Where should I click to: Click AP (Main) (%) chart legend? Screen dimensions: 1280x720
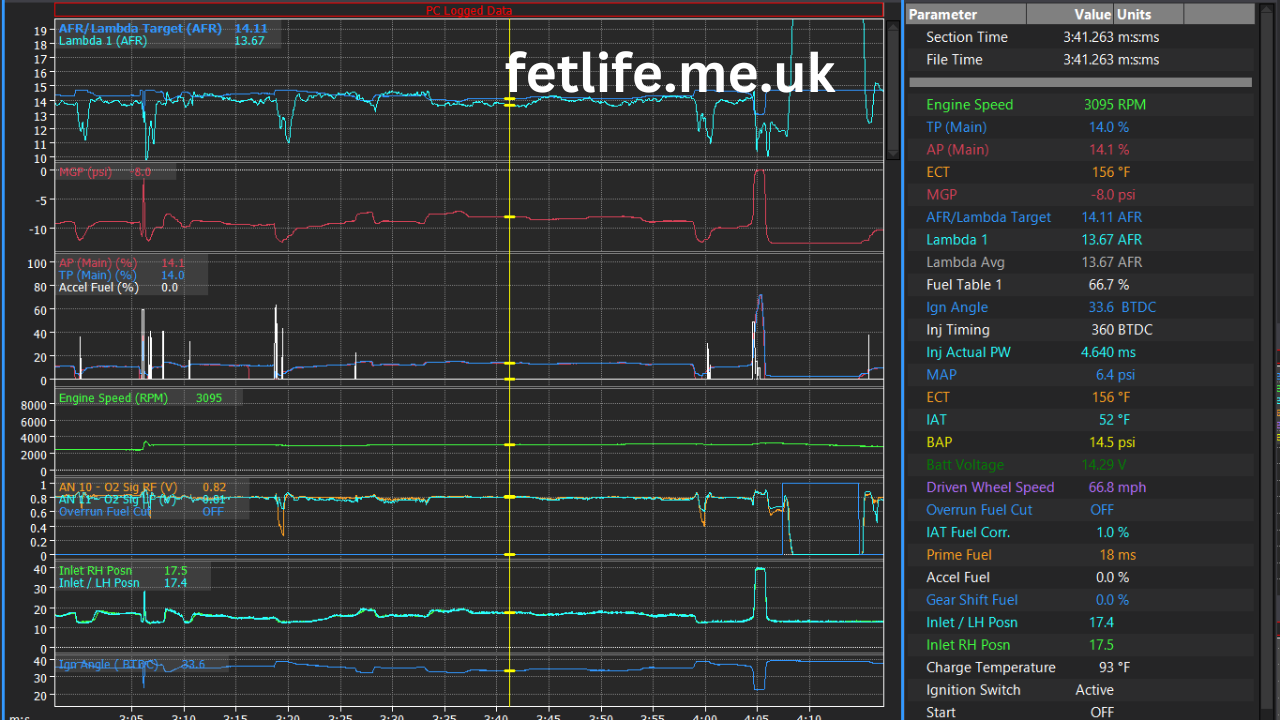point(97,263)
